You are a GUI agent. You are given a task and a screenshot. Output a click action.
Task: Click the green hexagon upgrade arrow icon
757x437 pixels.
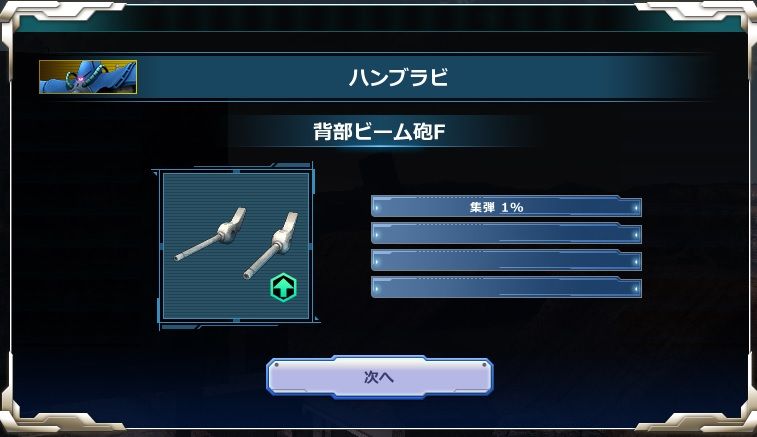click(283, 288)
